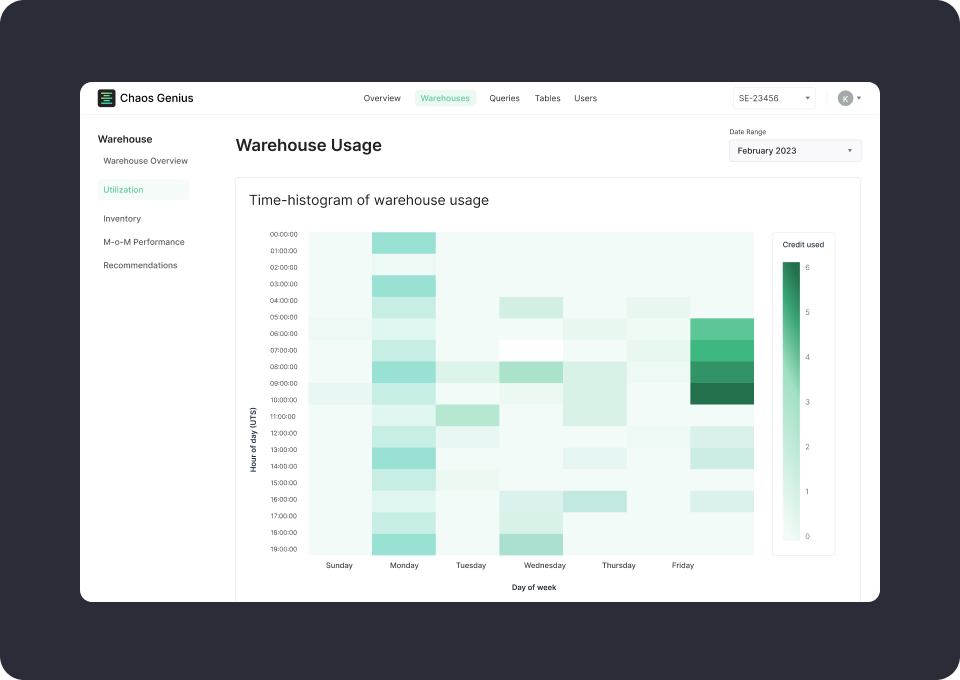
Task: Select Warehouse Overview in the sidebar
Action: coord(145,161)
